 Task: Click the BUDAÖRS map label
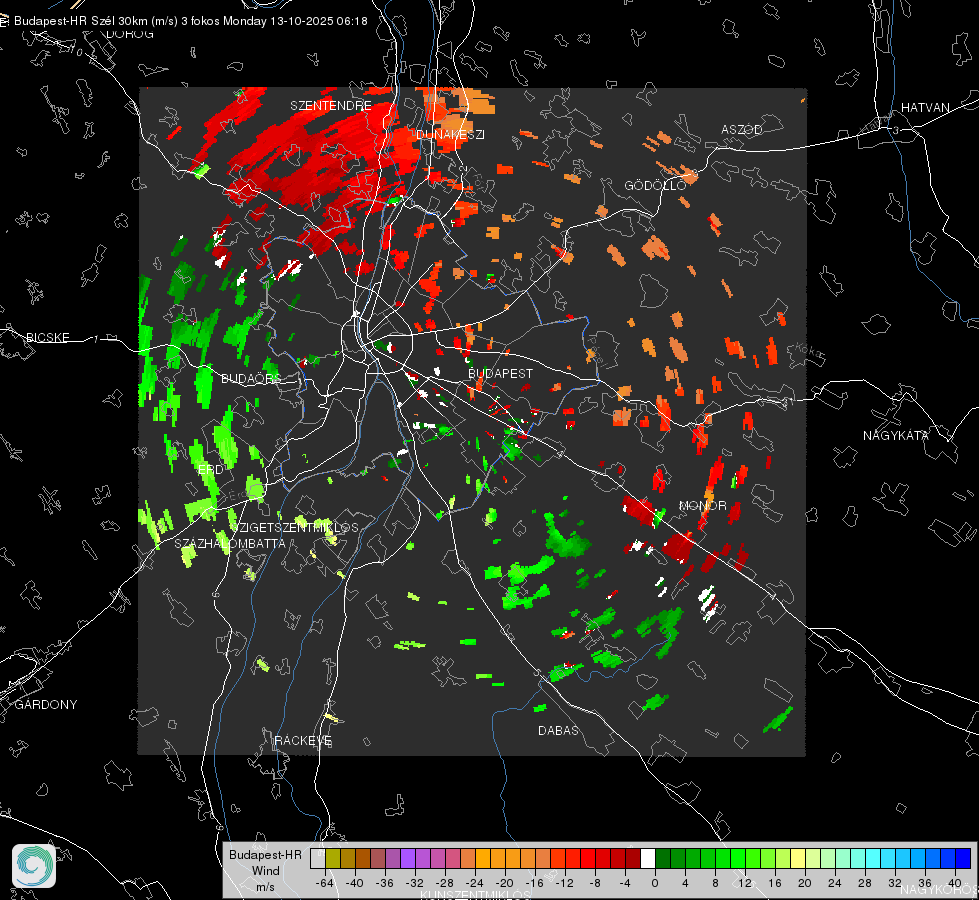[x=251, y=378]
